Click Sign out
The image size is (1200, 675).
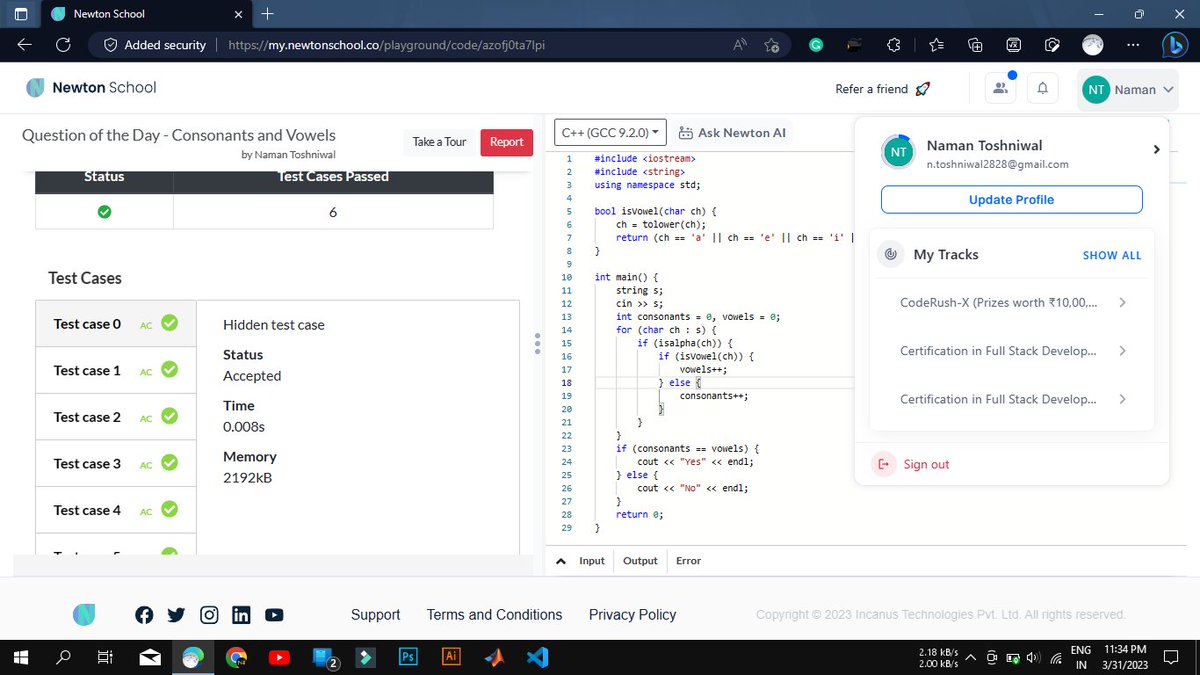pos(912,465)
